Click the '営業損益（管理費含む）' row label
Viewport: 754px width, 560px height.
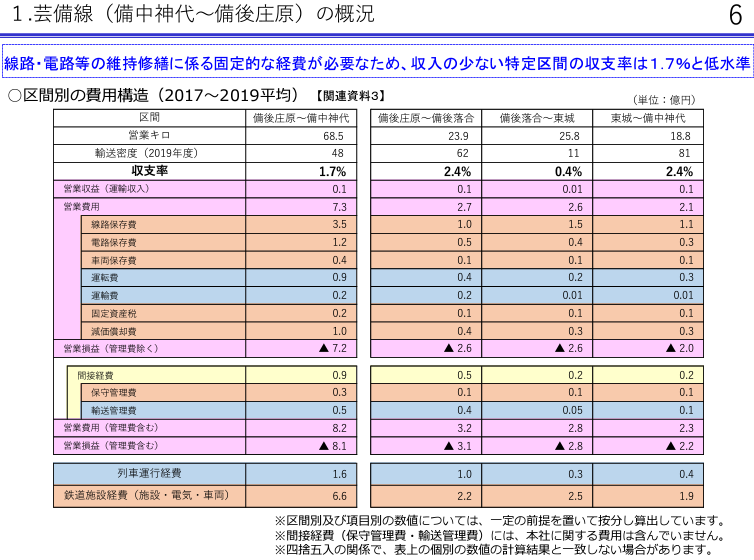click(x=111, y=446)
